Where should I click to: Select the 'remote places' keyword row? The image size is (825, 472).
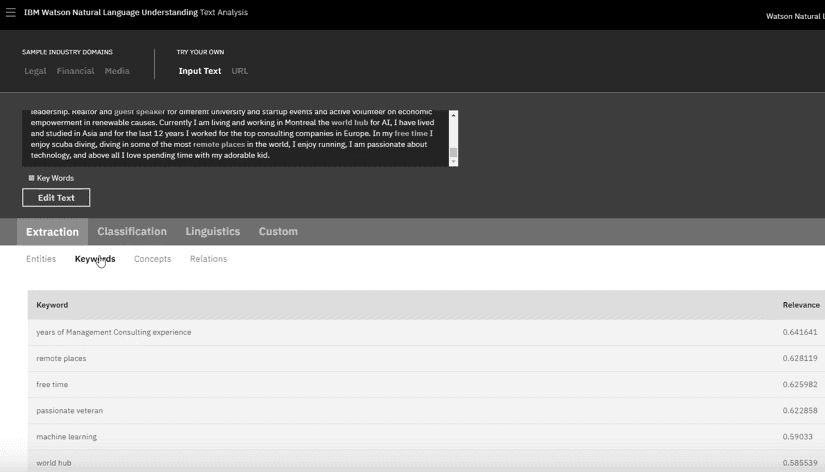(x=426, y=358)
